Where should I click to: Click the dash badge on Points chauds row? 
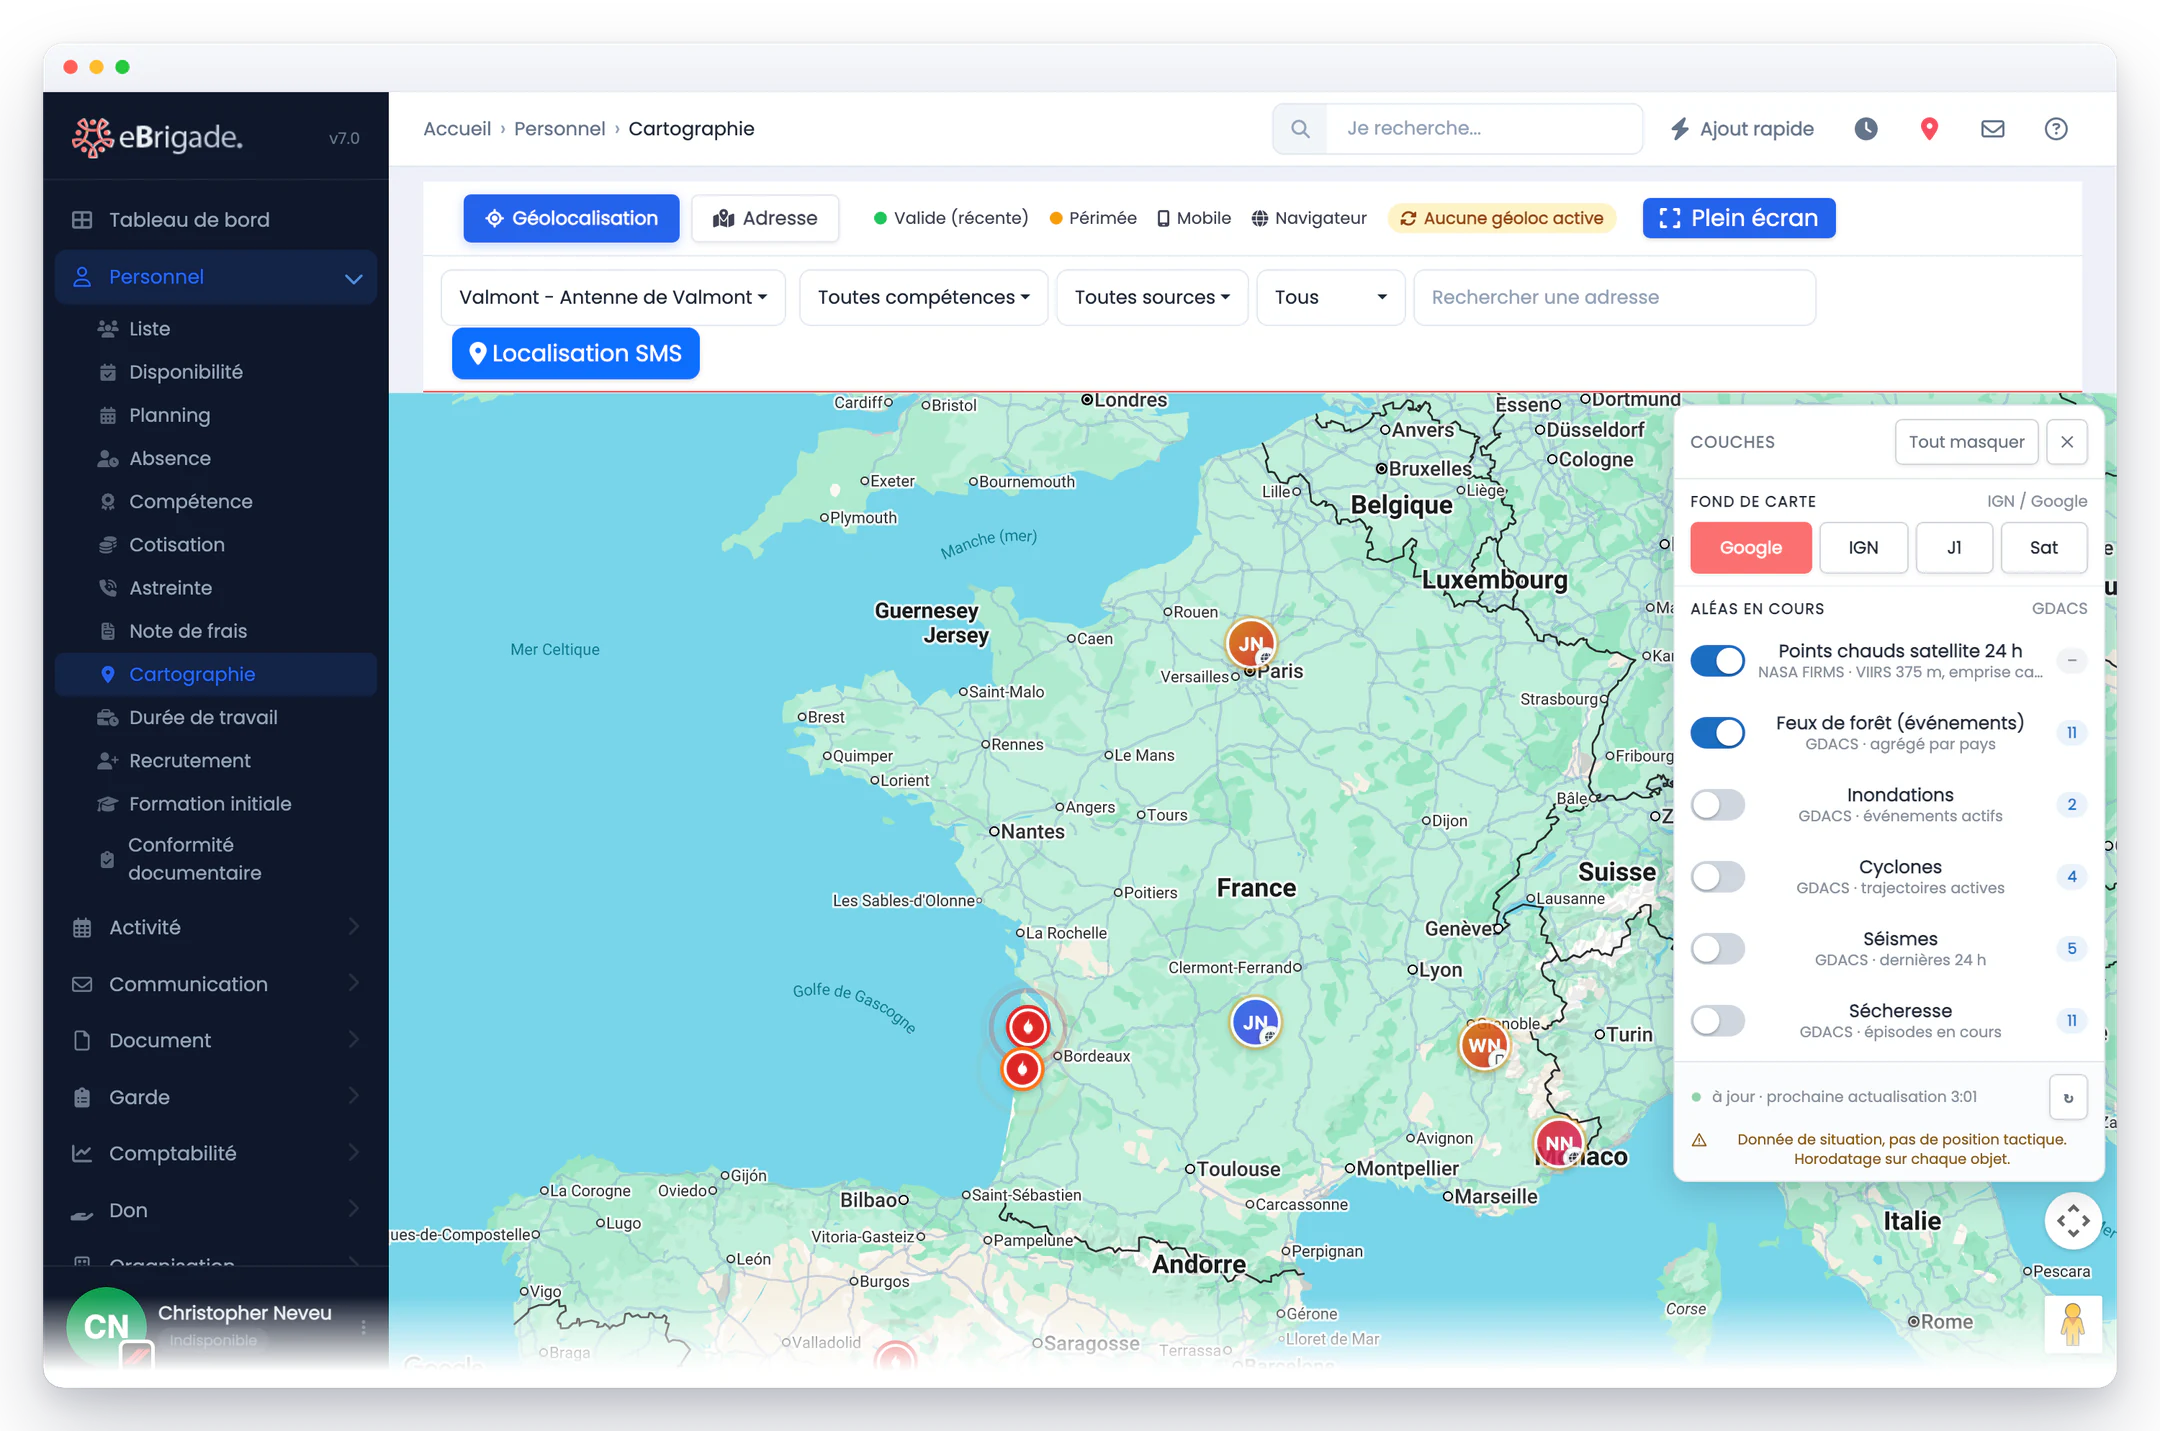pyautogui.click(x=2071, y=660)
